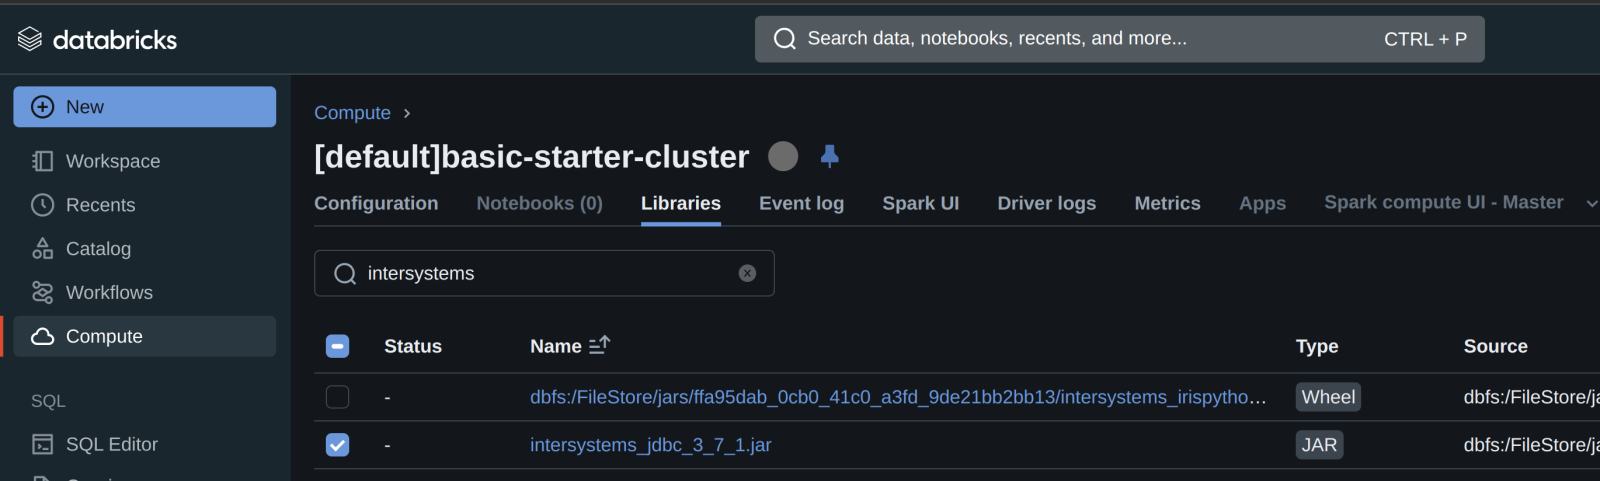Open Workflows from the sidebar
This screenshot has height=481, width=1600.
tap(109, 293)
